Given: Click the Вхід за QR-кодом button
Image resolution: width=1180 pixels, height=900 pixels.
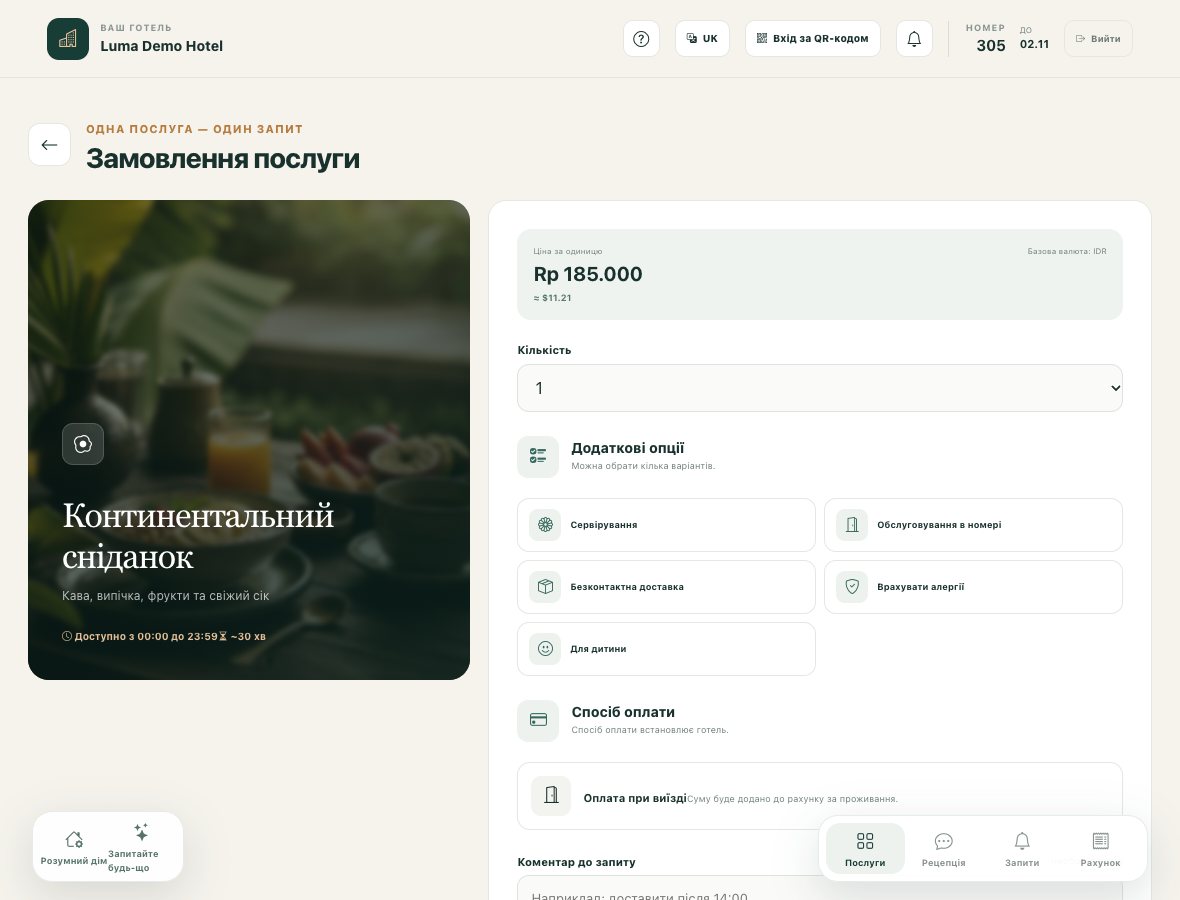Looking at the screenshot, I should 813,39.
